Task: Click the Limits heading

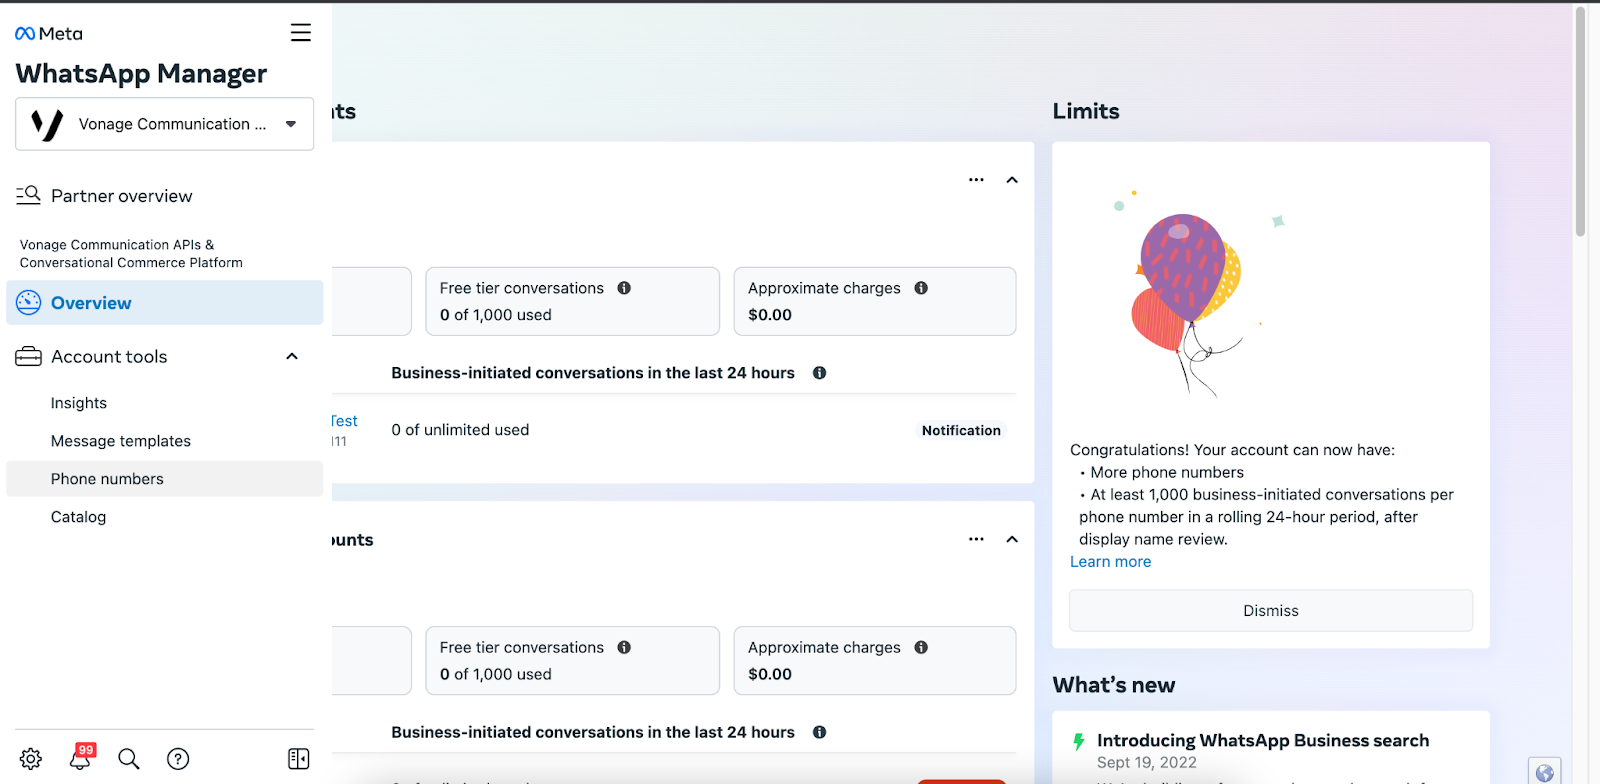Action: [1086, 111]
